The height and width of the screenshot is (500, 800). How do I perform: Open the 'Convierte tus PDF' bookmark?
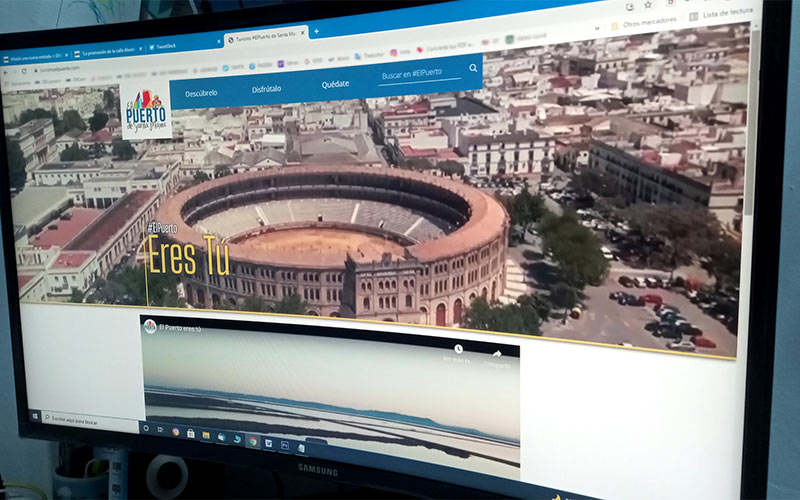(x=445, y=48)
